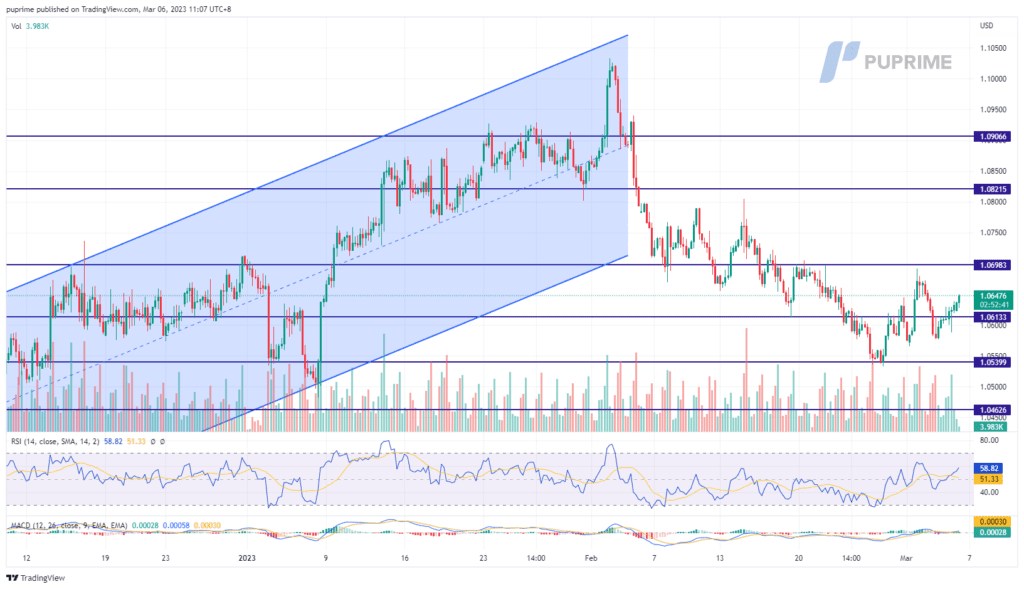Viewport: 1024px width, 589px height.
Task: Click the 80.00 RSI scale label
Action: pos(989,441)
